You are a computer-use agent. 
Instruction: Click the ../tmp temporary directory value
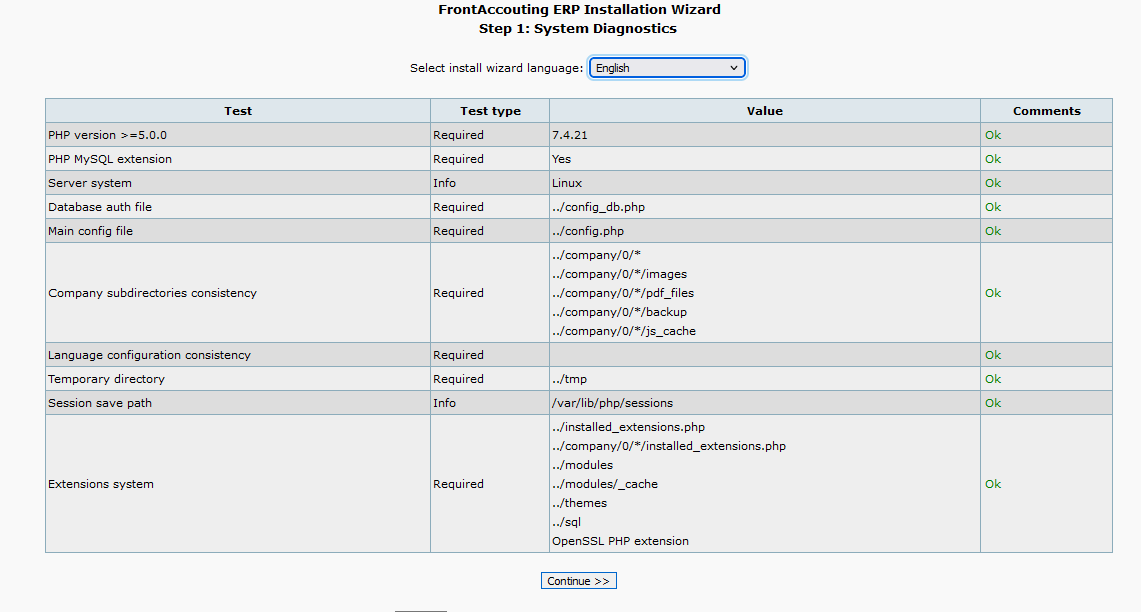569,379
